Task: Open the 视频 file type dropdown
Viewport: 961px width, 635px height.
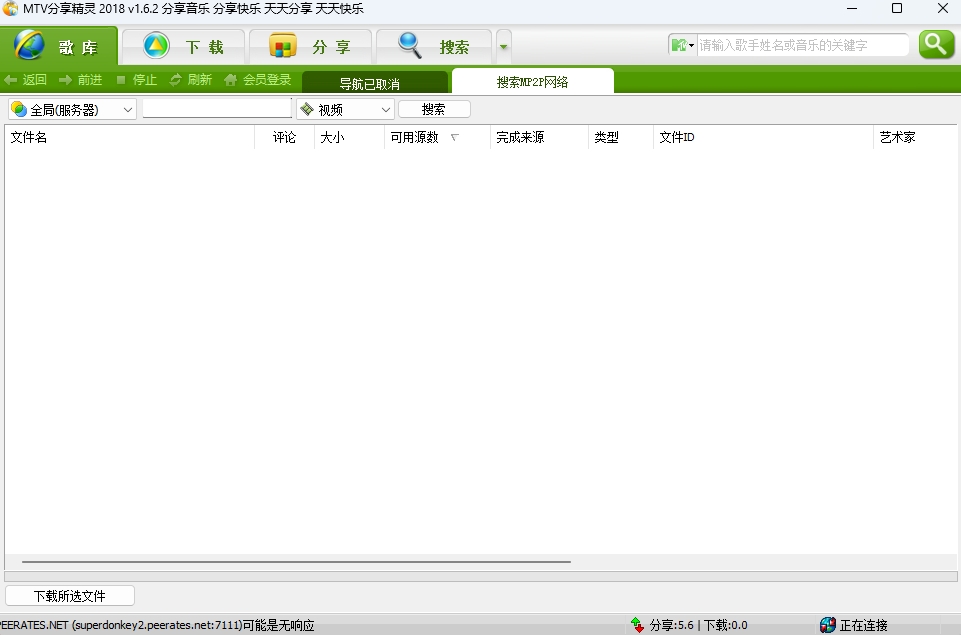Action: click(x=345, y=110)
